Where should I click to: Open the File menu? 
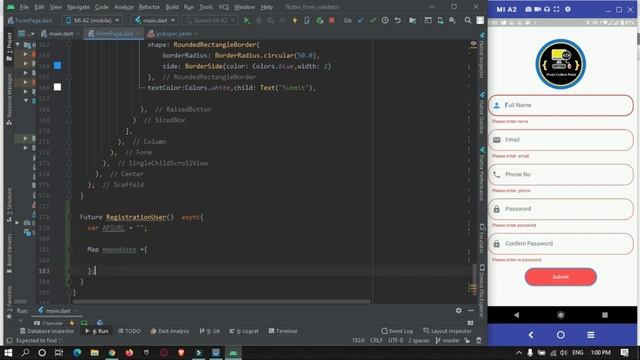[x=24, y=7]
